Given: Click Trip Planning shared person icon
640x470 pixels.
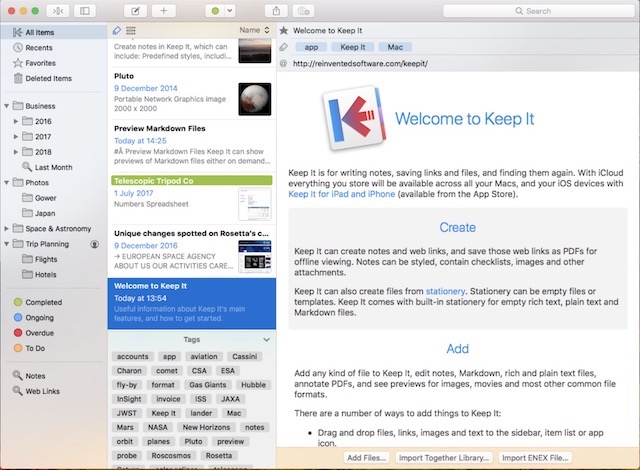Looking at the screenshot, I should pos(94,244).
